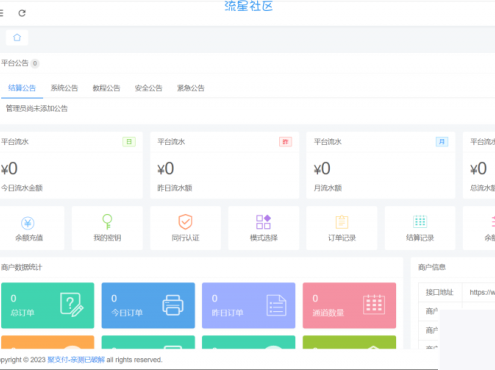The width and height of the screenshot is (495, 370).
Task: Click the 商户数据统计 heading
Action: [21, 267]
